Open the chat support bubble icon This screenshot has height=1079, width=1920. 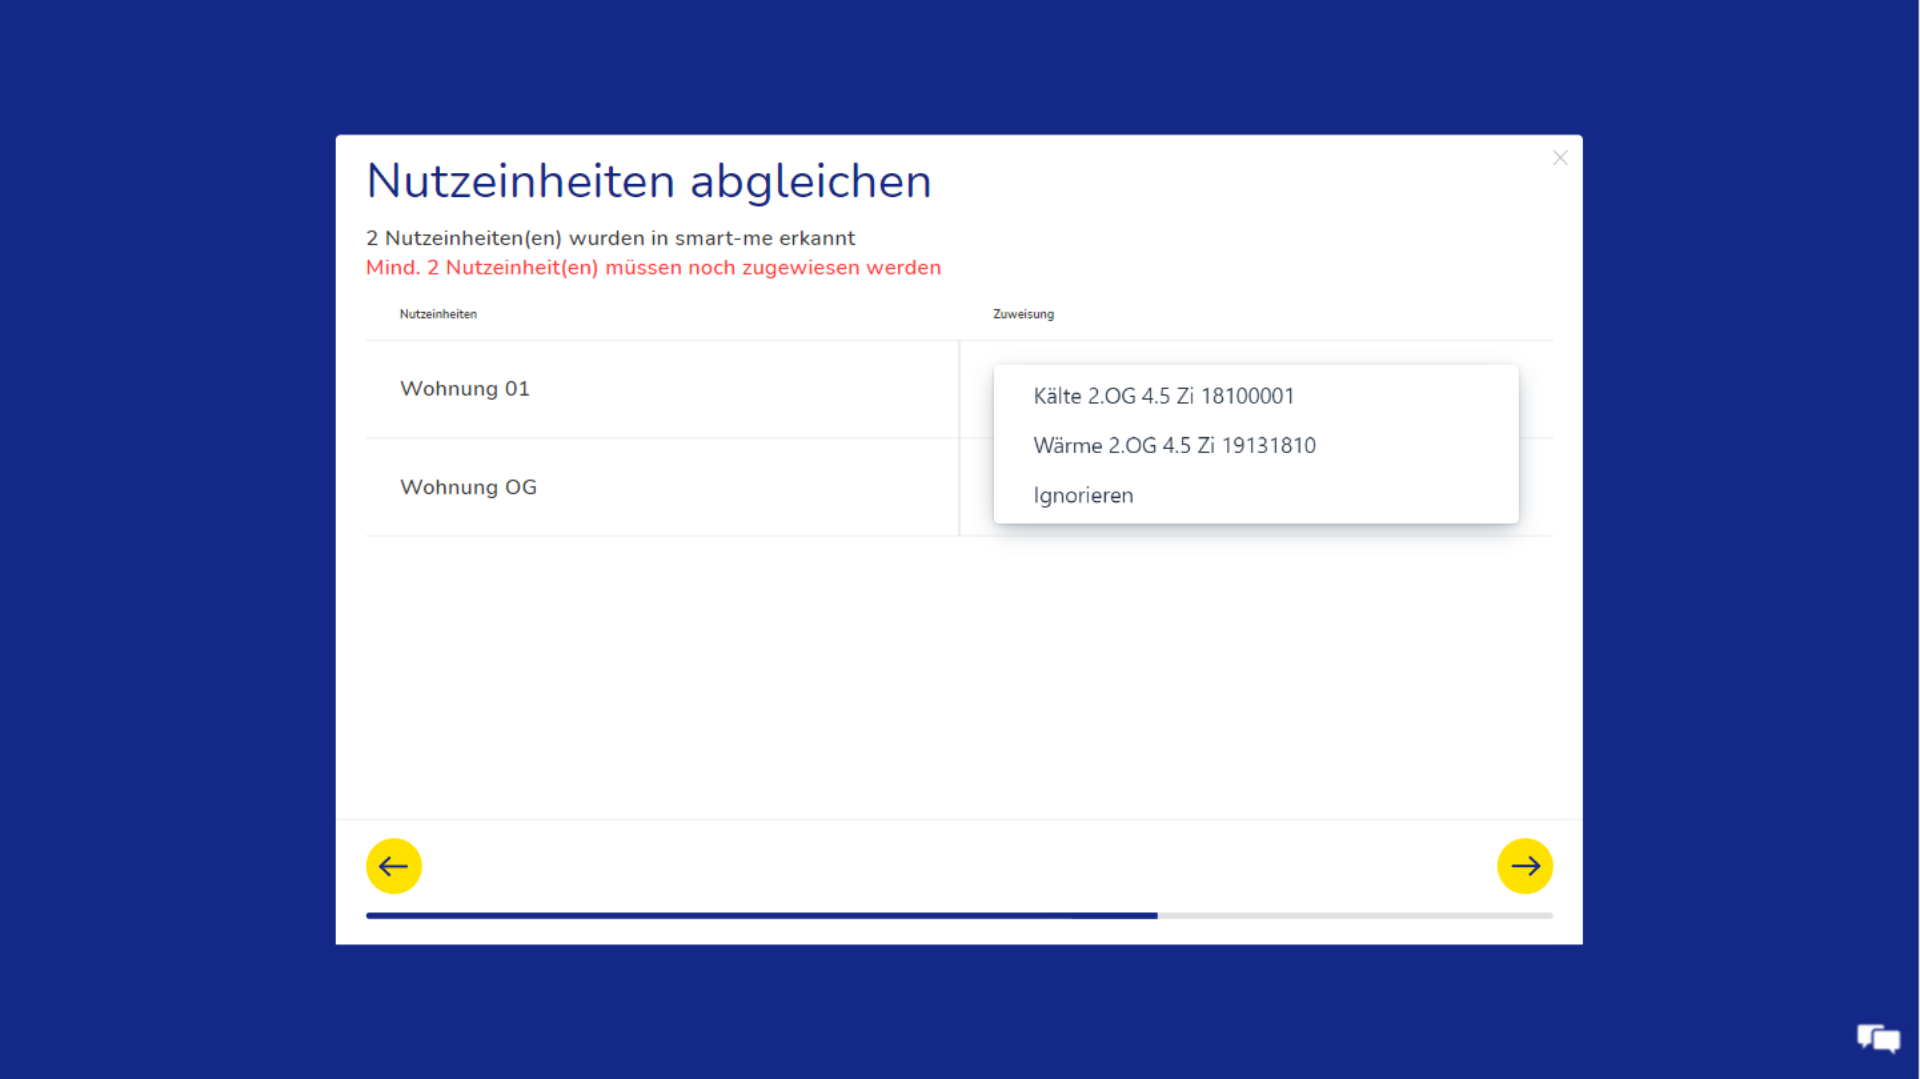coord(1878,1038)
